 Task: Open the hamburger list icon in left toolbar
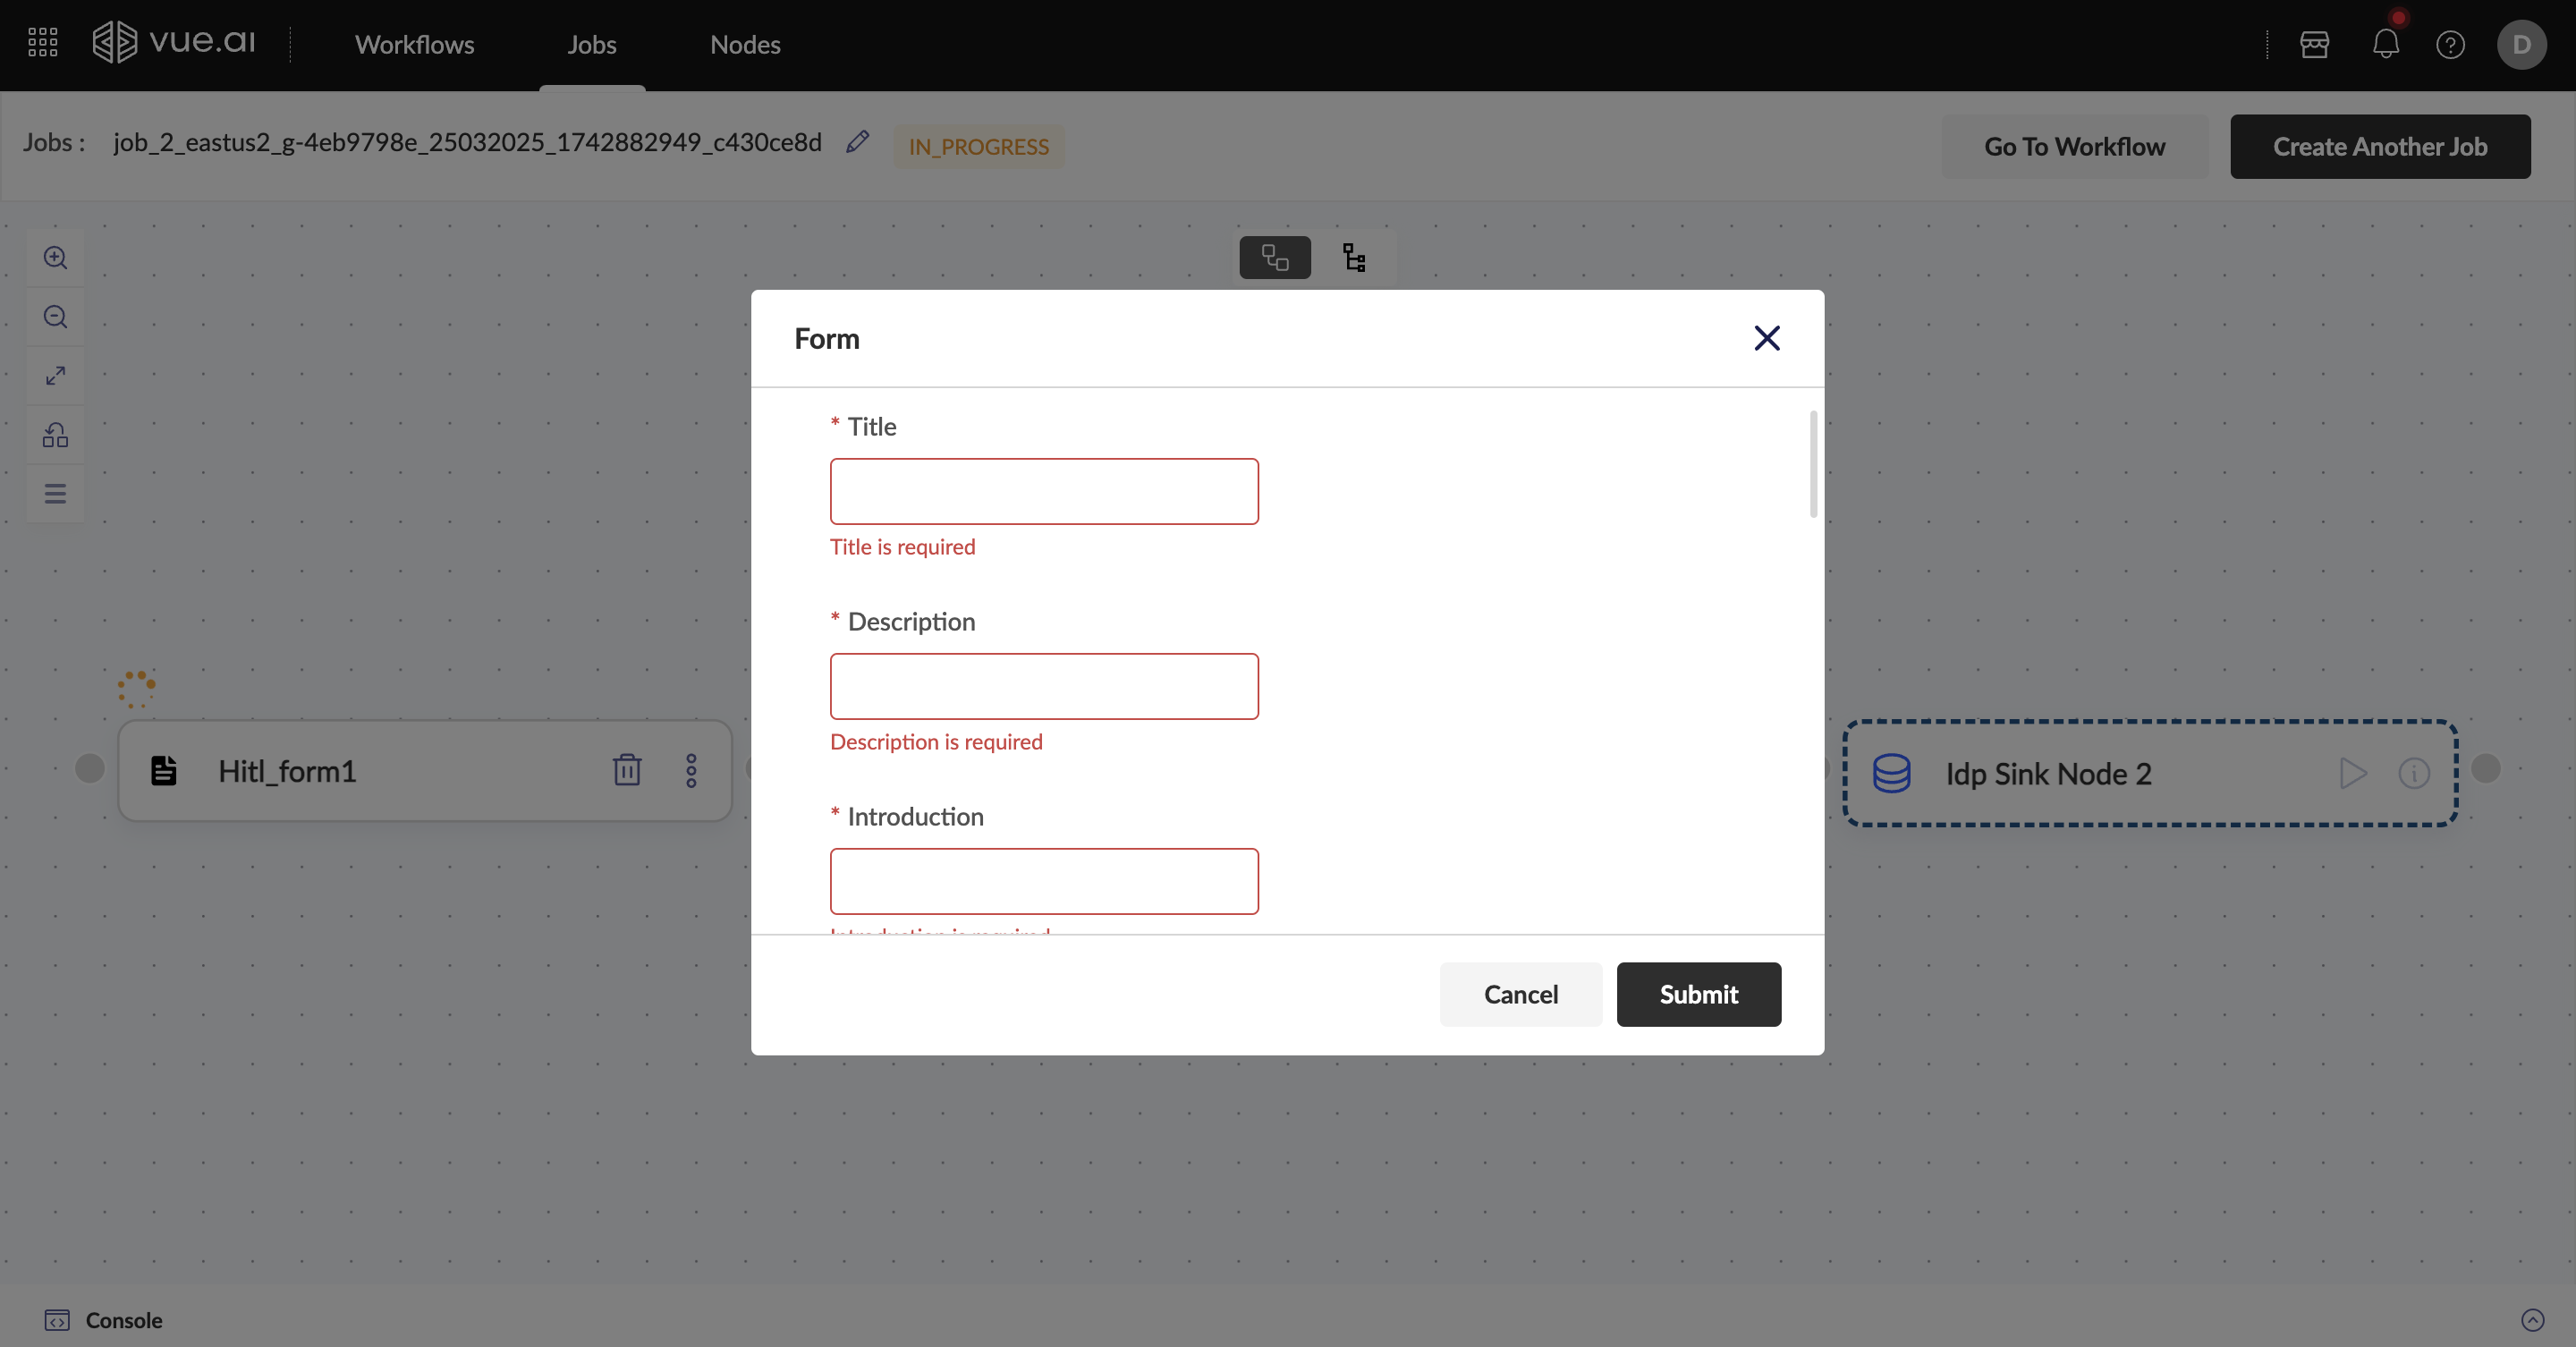click(x=55, y=494)
